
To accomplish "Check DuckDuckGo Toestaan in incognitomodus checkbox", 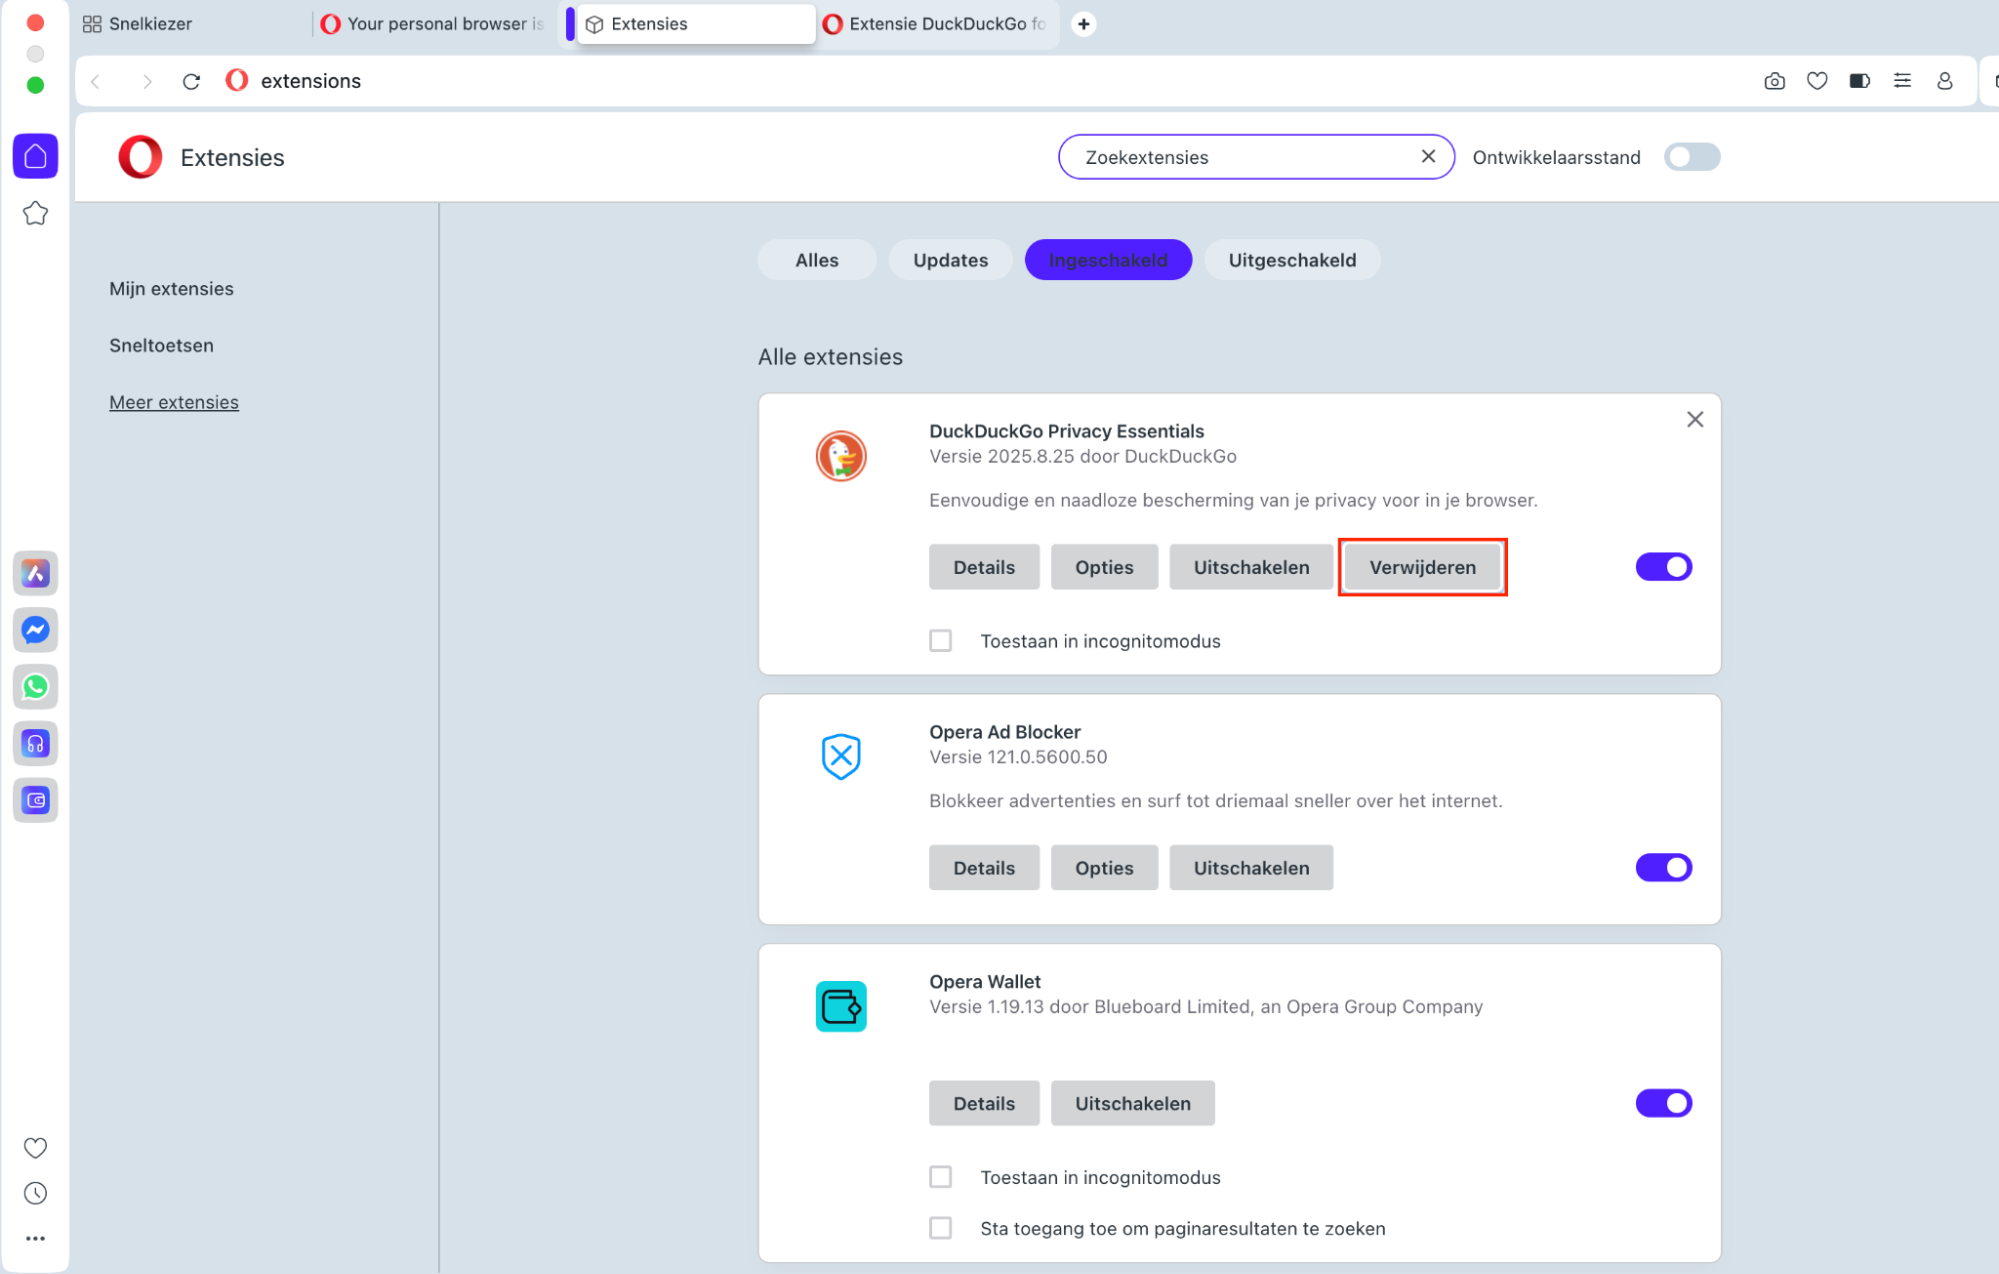I will click(940, 640).
